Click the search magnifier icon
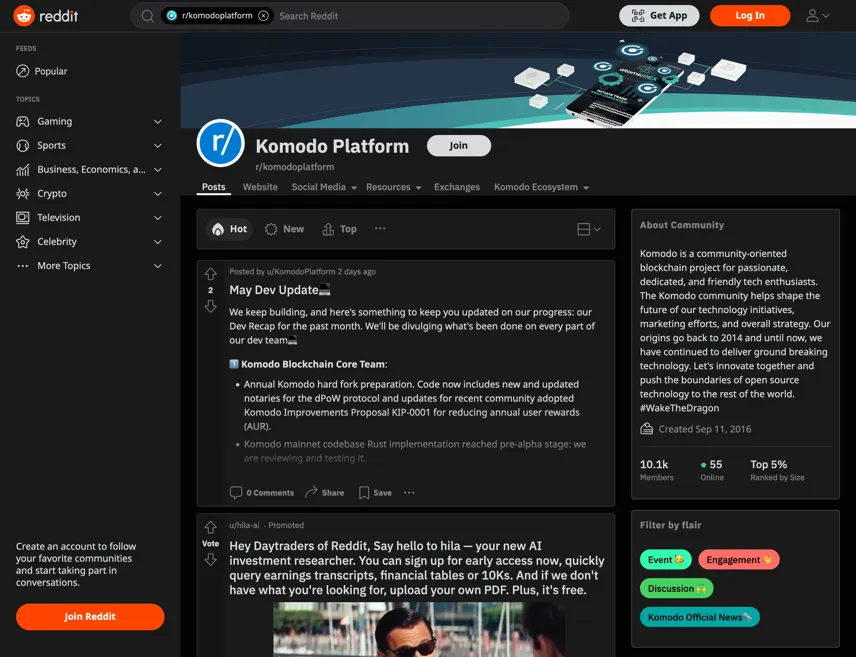Image resolution: width=856 pixels, height=657 pixels. click(x=147, y=16)
